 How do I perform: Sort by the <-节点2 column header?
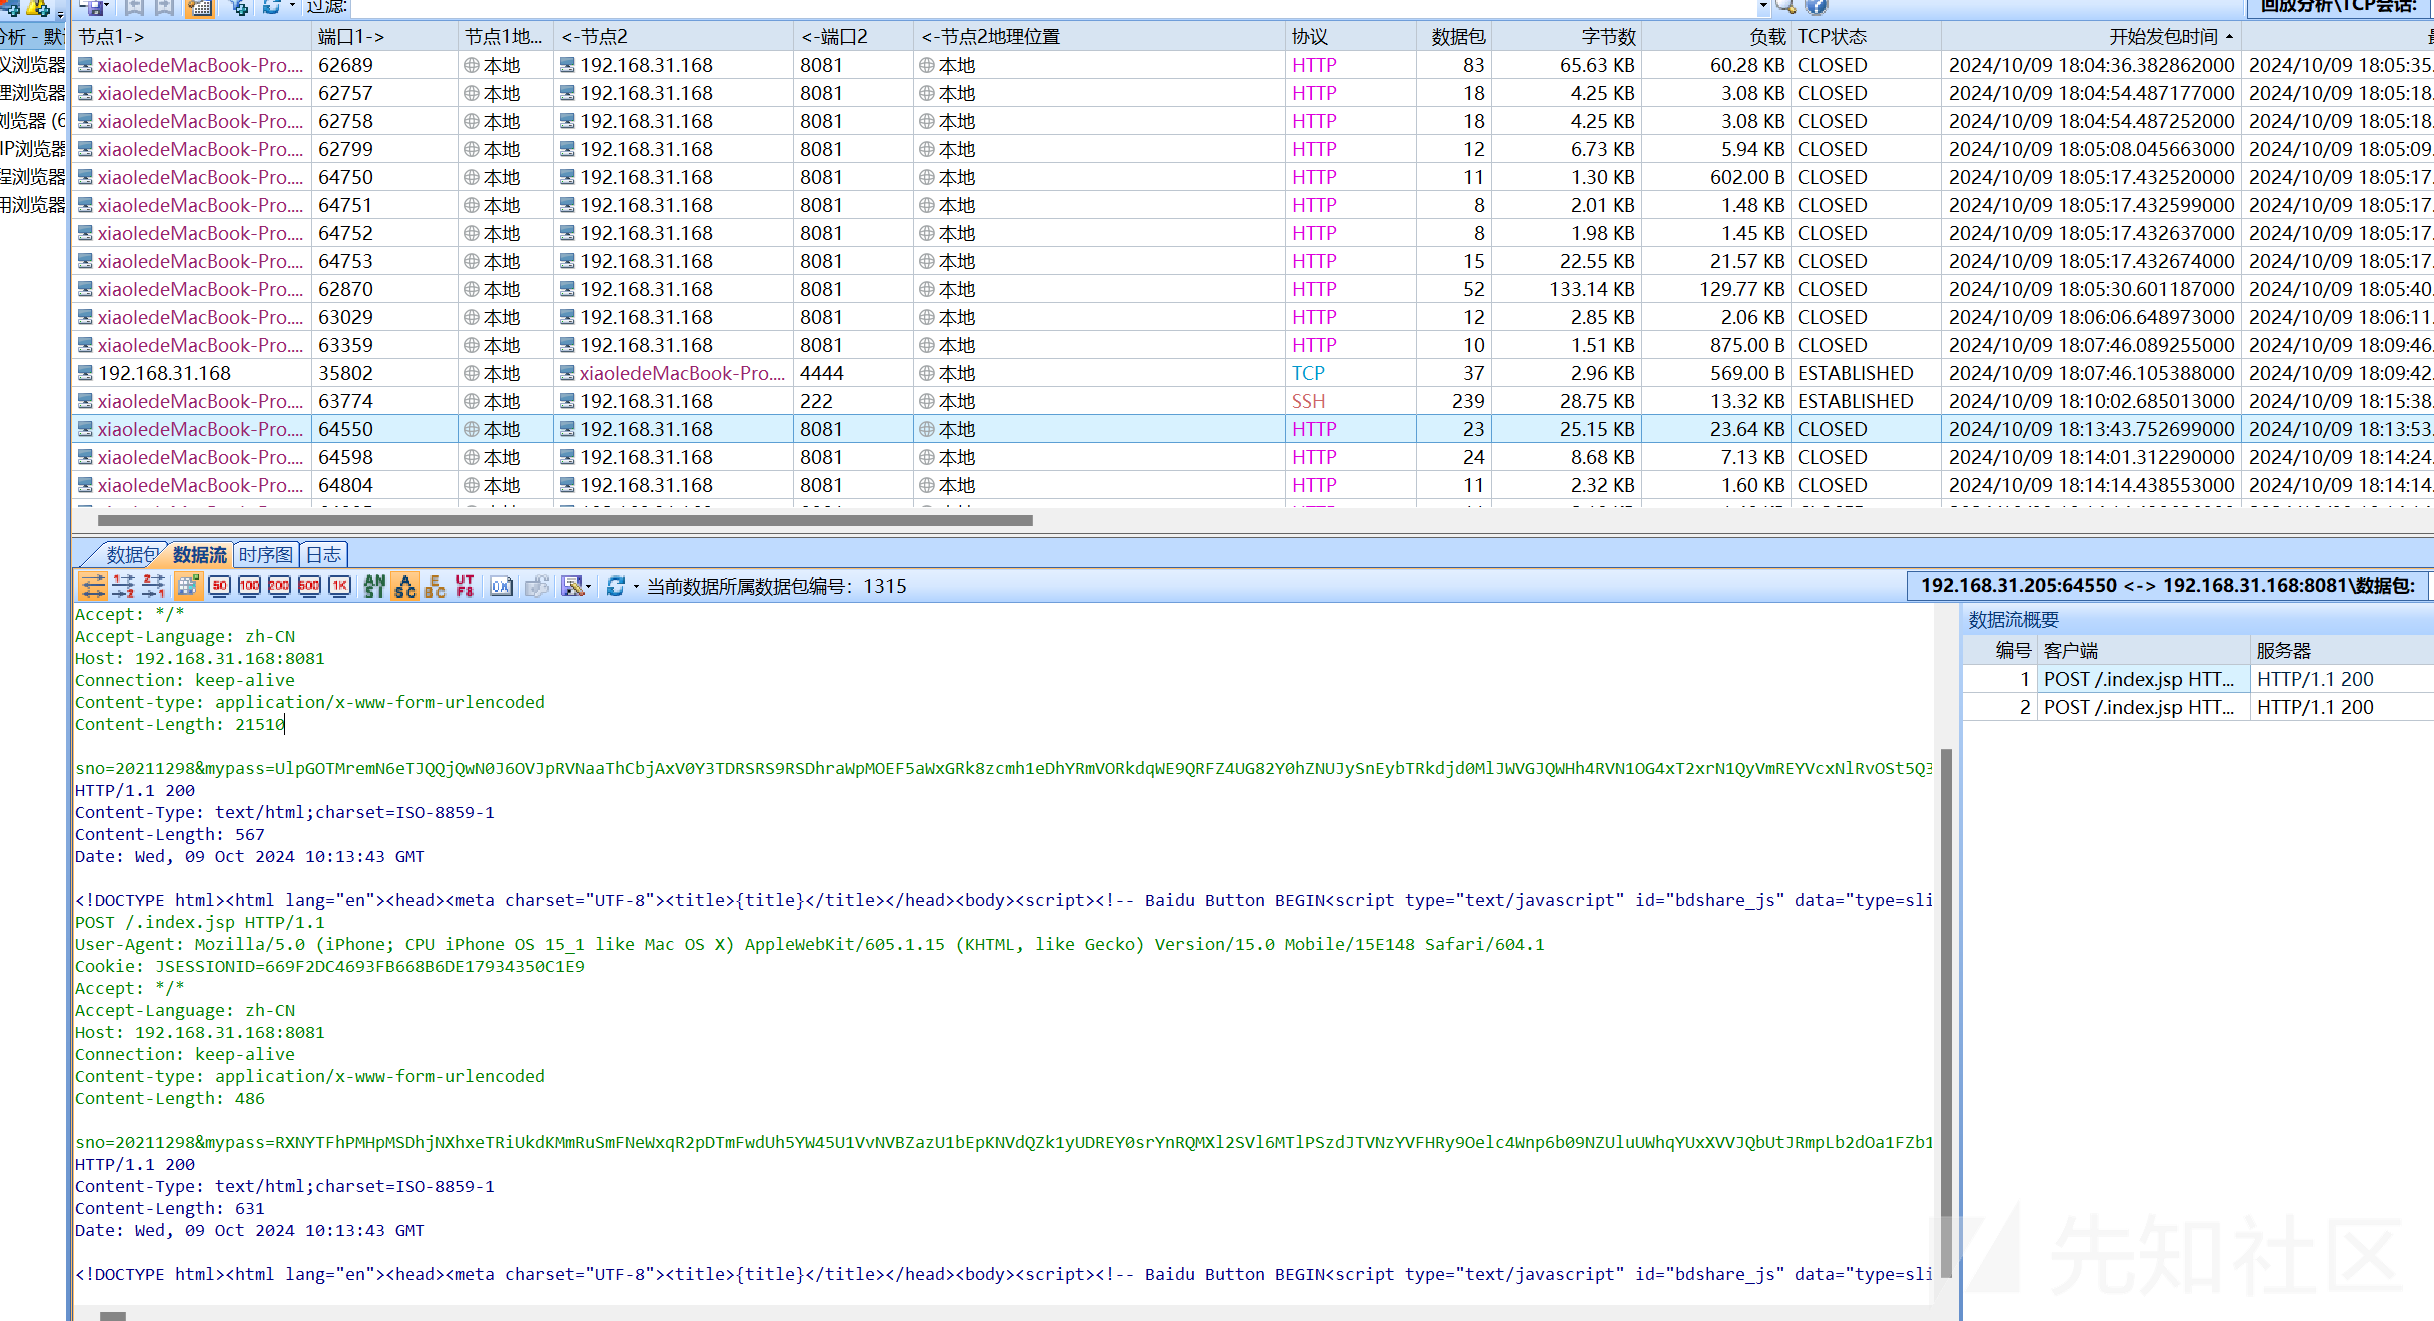coord(673,37)
